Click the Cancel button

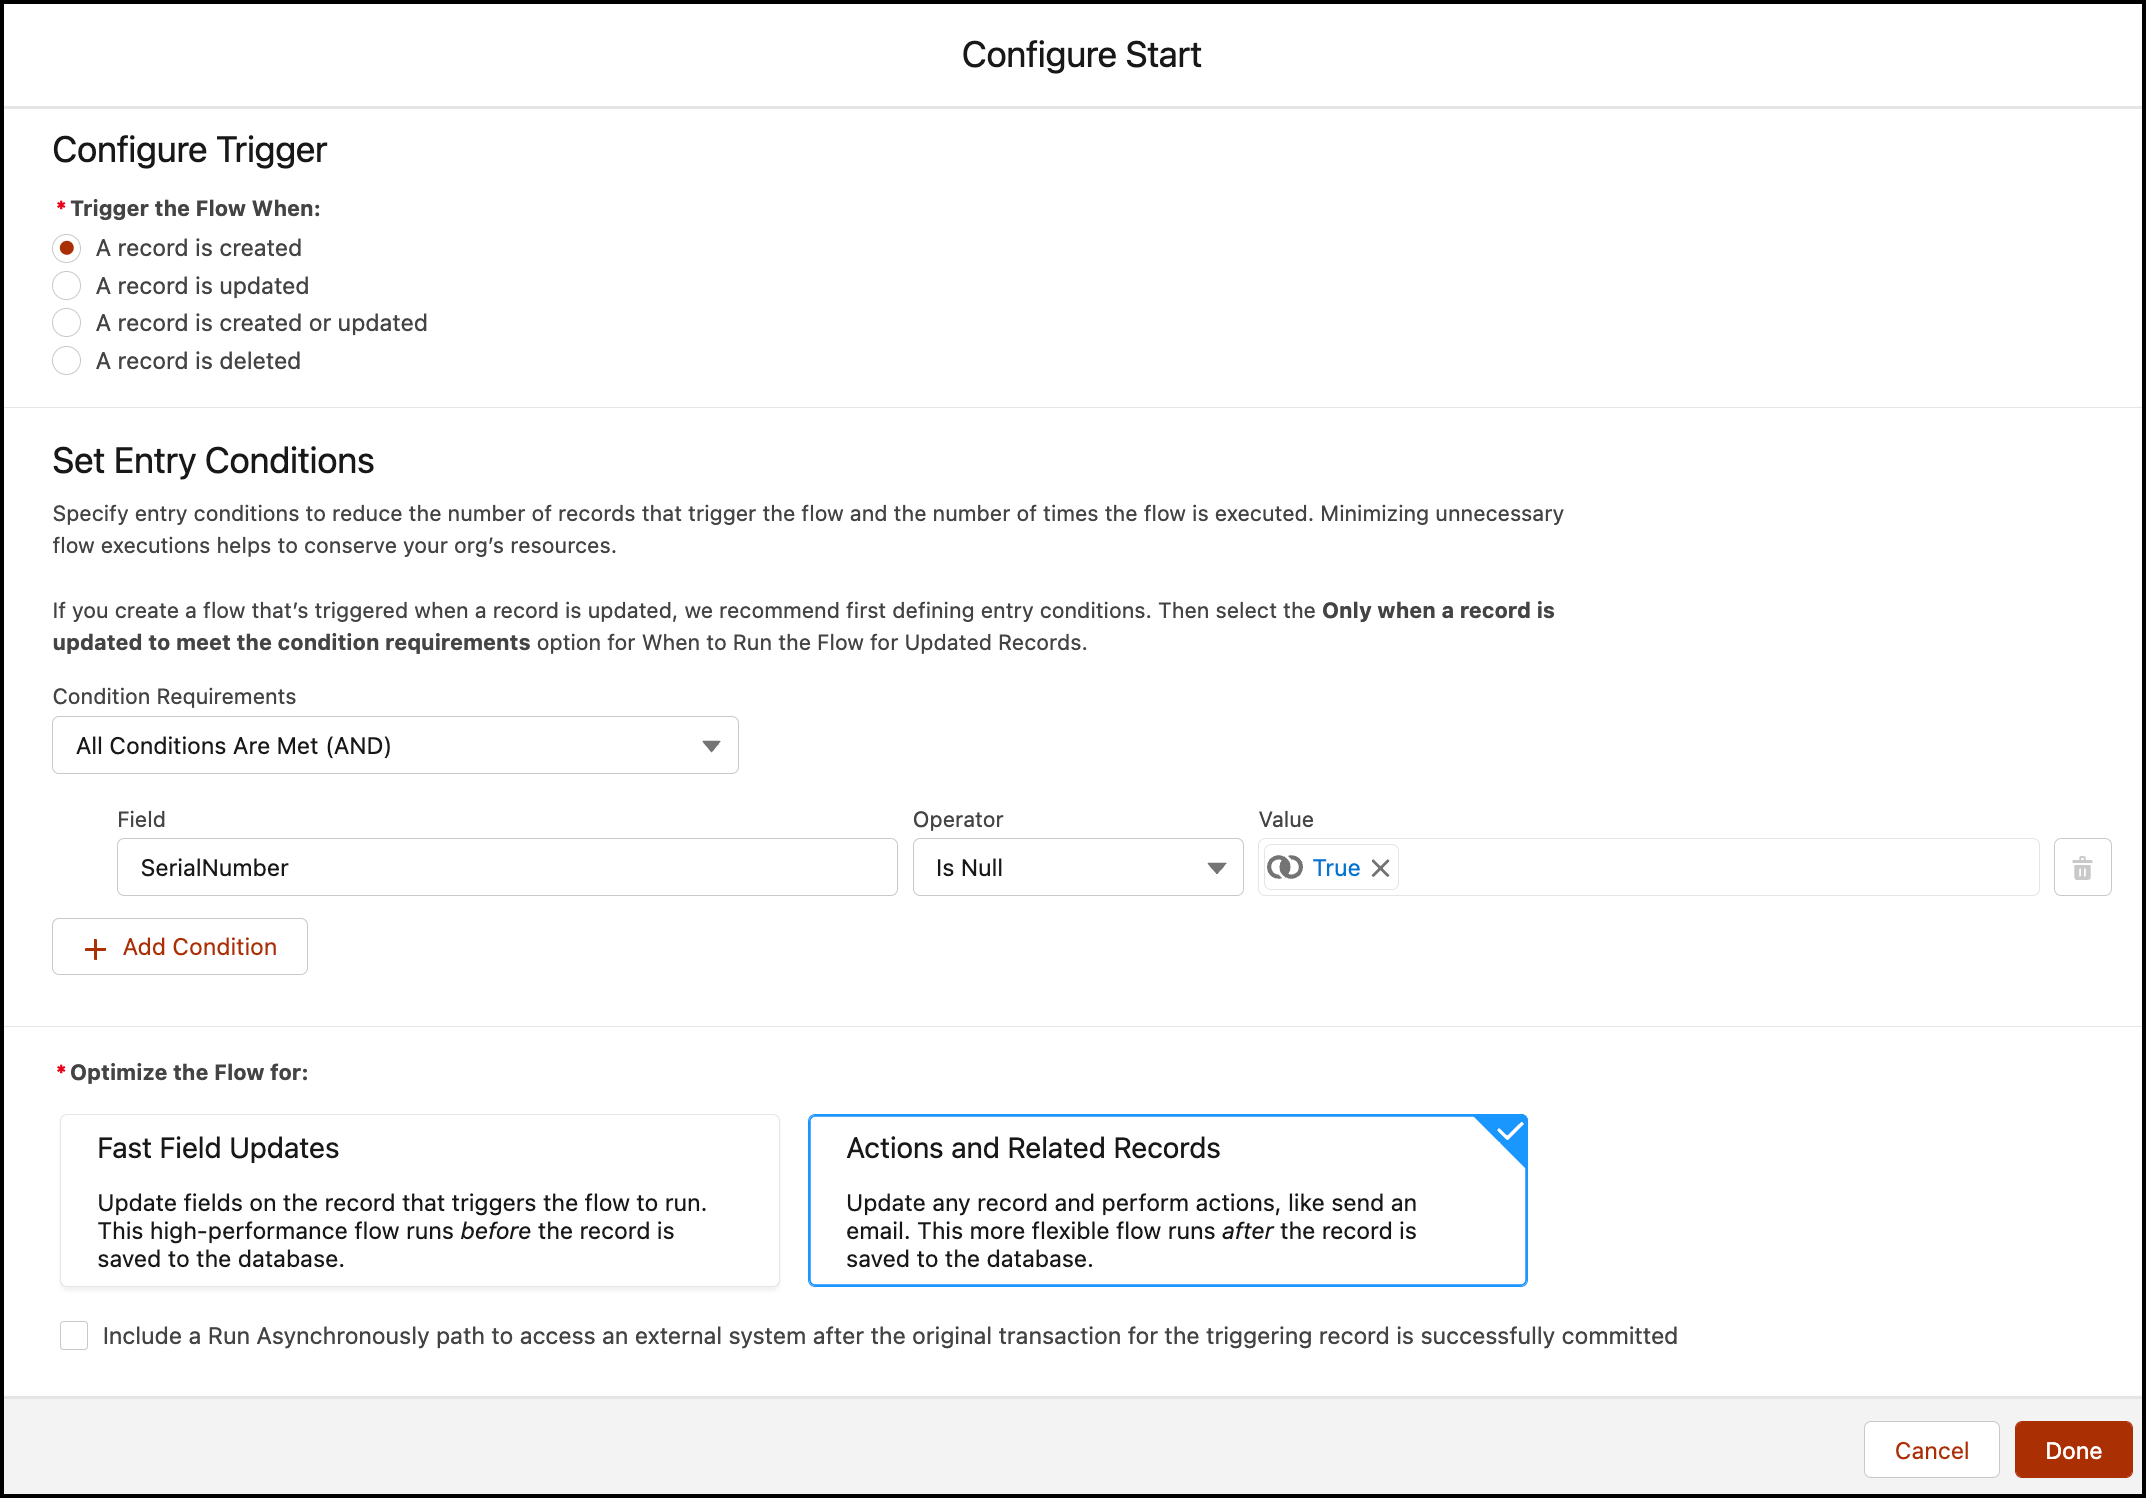click(x=1931, y=1450)
